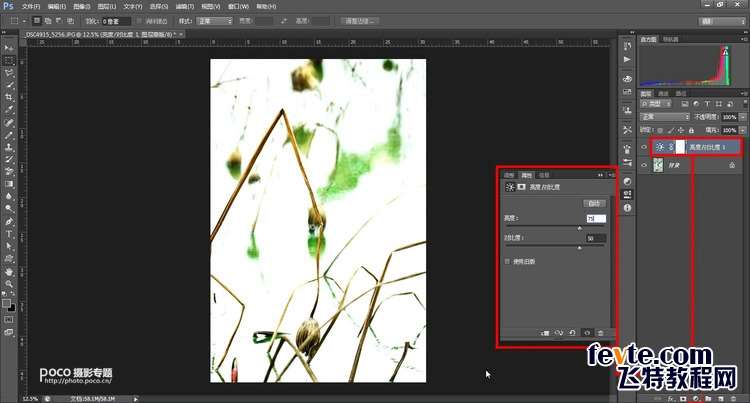Open the layer blend mode dropdown
The image size is (750, 403).
point(664,117)
